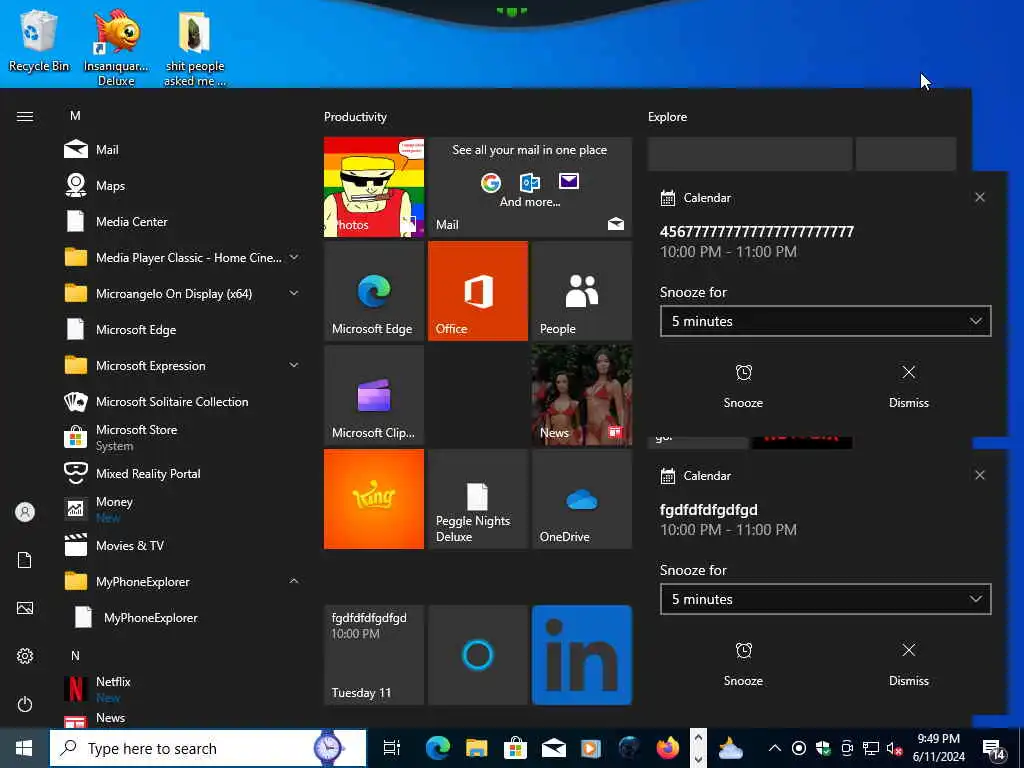Open Snooze dropdown for 4567777 reminder
Image resolution: width=1024 pixels, height=768 pixels.
[825, 321]
